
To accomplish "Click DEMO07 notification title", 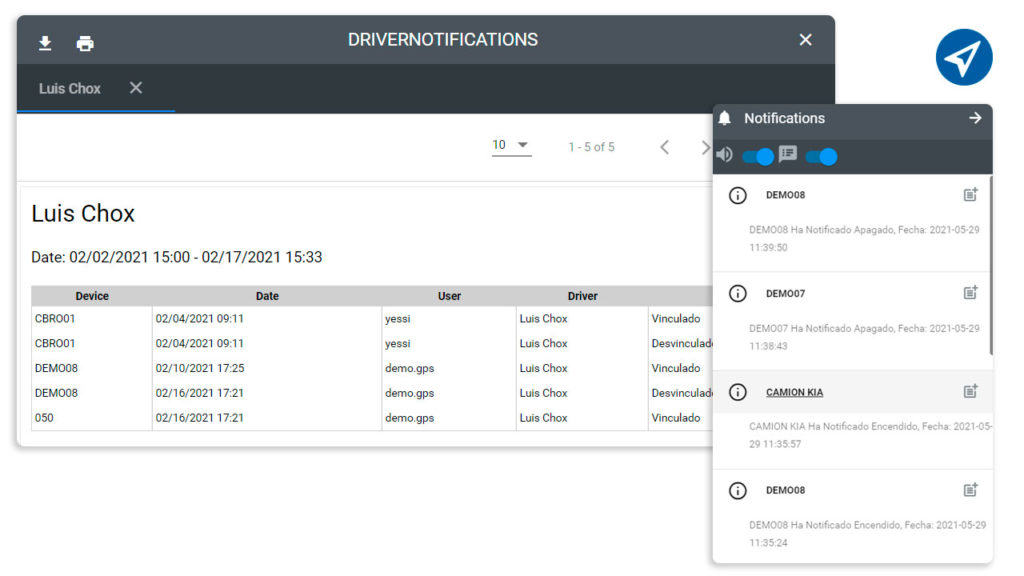I will coord(785,294).
